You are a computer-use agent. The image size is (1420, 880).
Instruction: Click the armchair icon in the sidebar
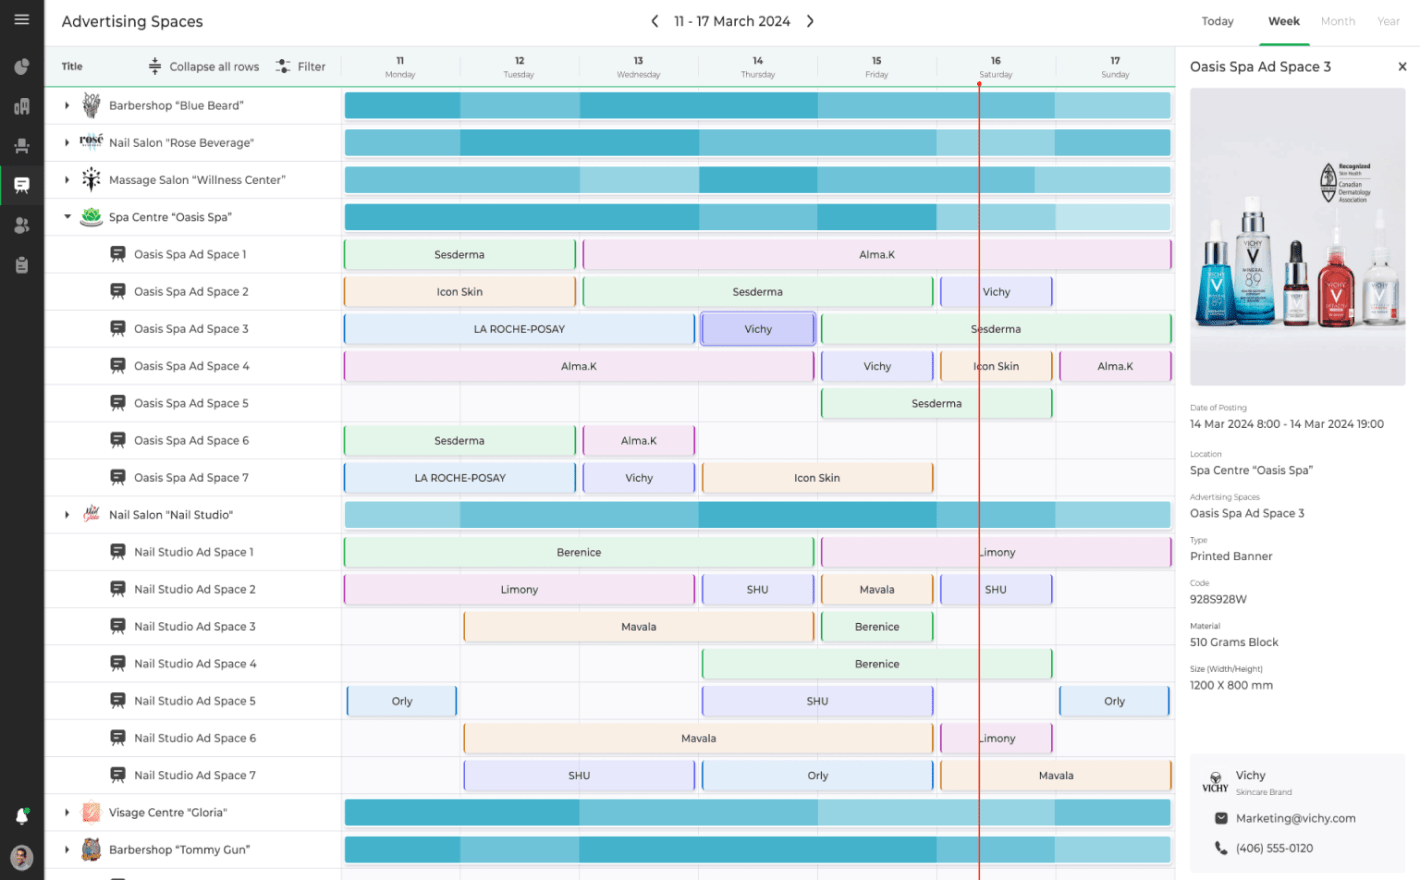(x=21, y=146)
